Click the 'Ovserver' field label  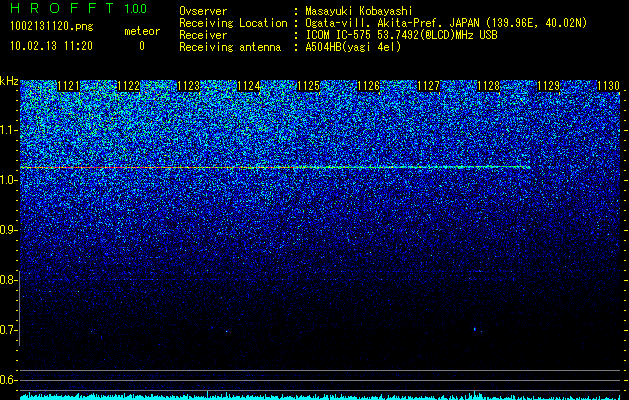203,11
